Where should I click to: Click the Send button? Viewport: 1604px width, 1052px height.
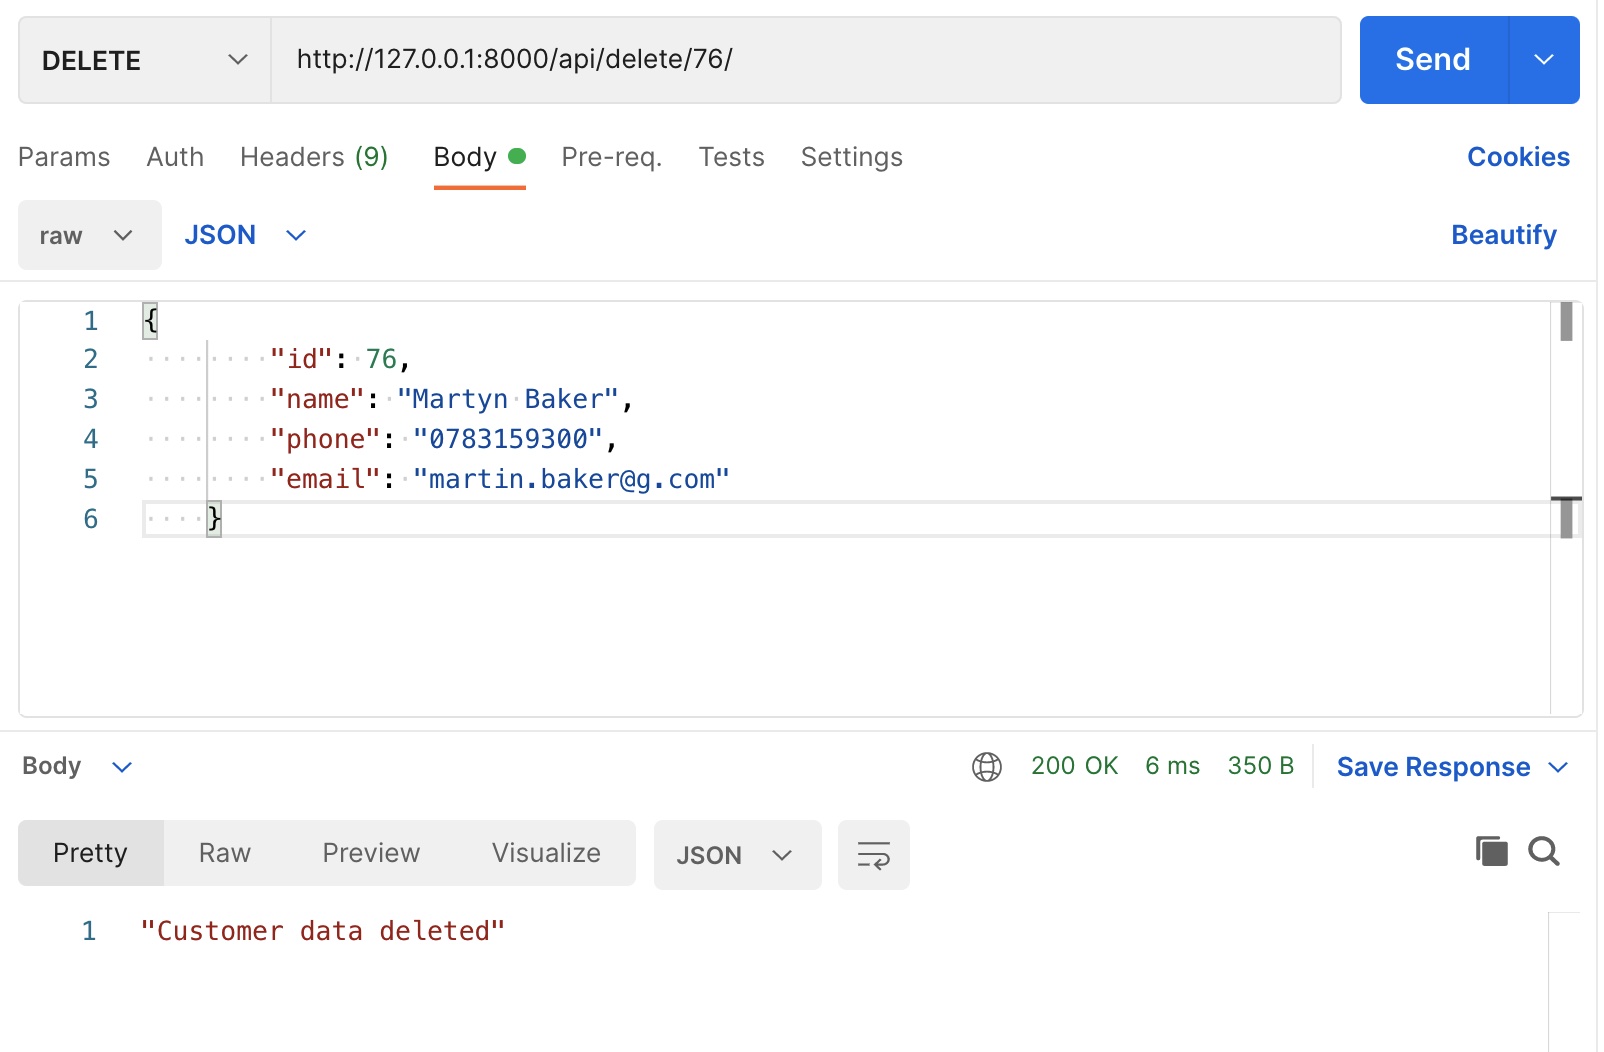[1432, 60]
